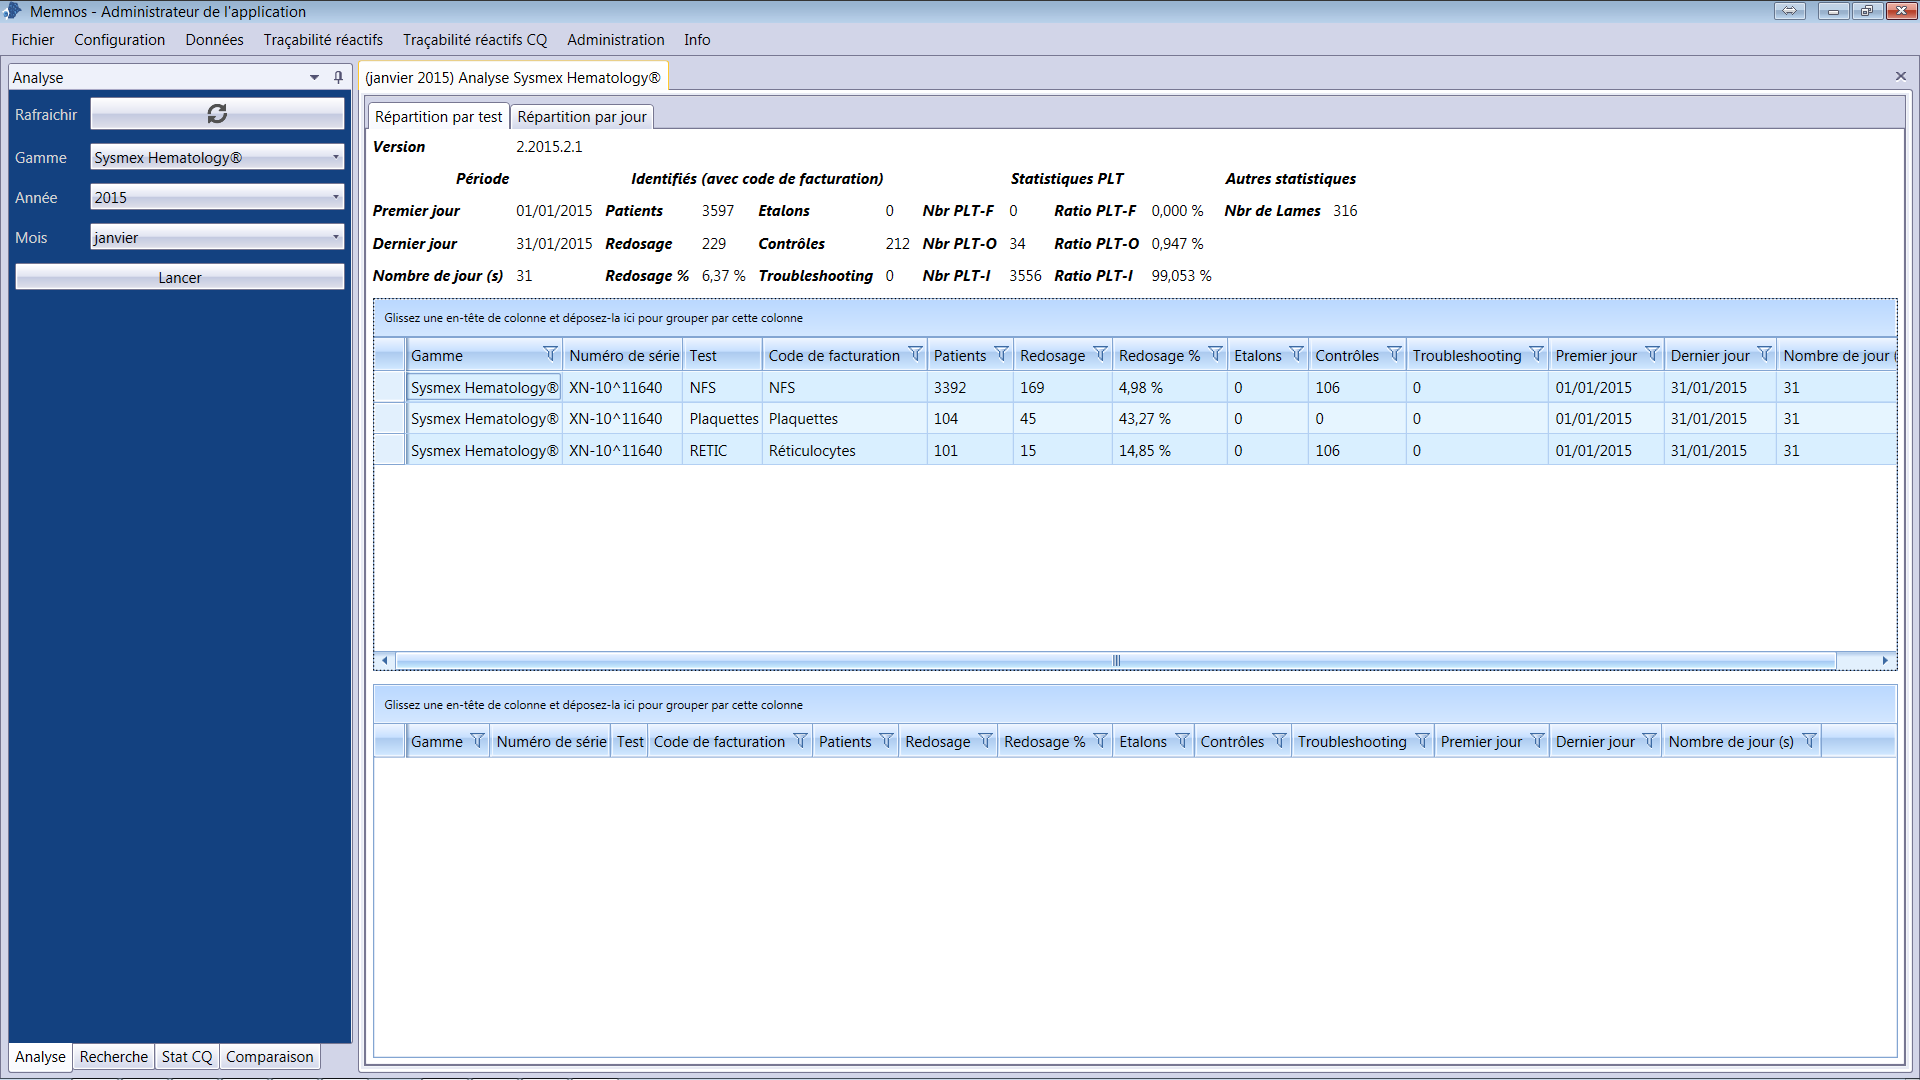Click the Sysmex Hematology cell in NFS row
Image resolution: width=1920 pixels, height=1080 pixels.
(484, 387)
